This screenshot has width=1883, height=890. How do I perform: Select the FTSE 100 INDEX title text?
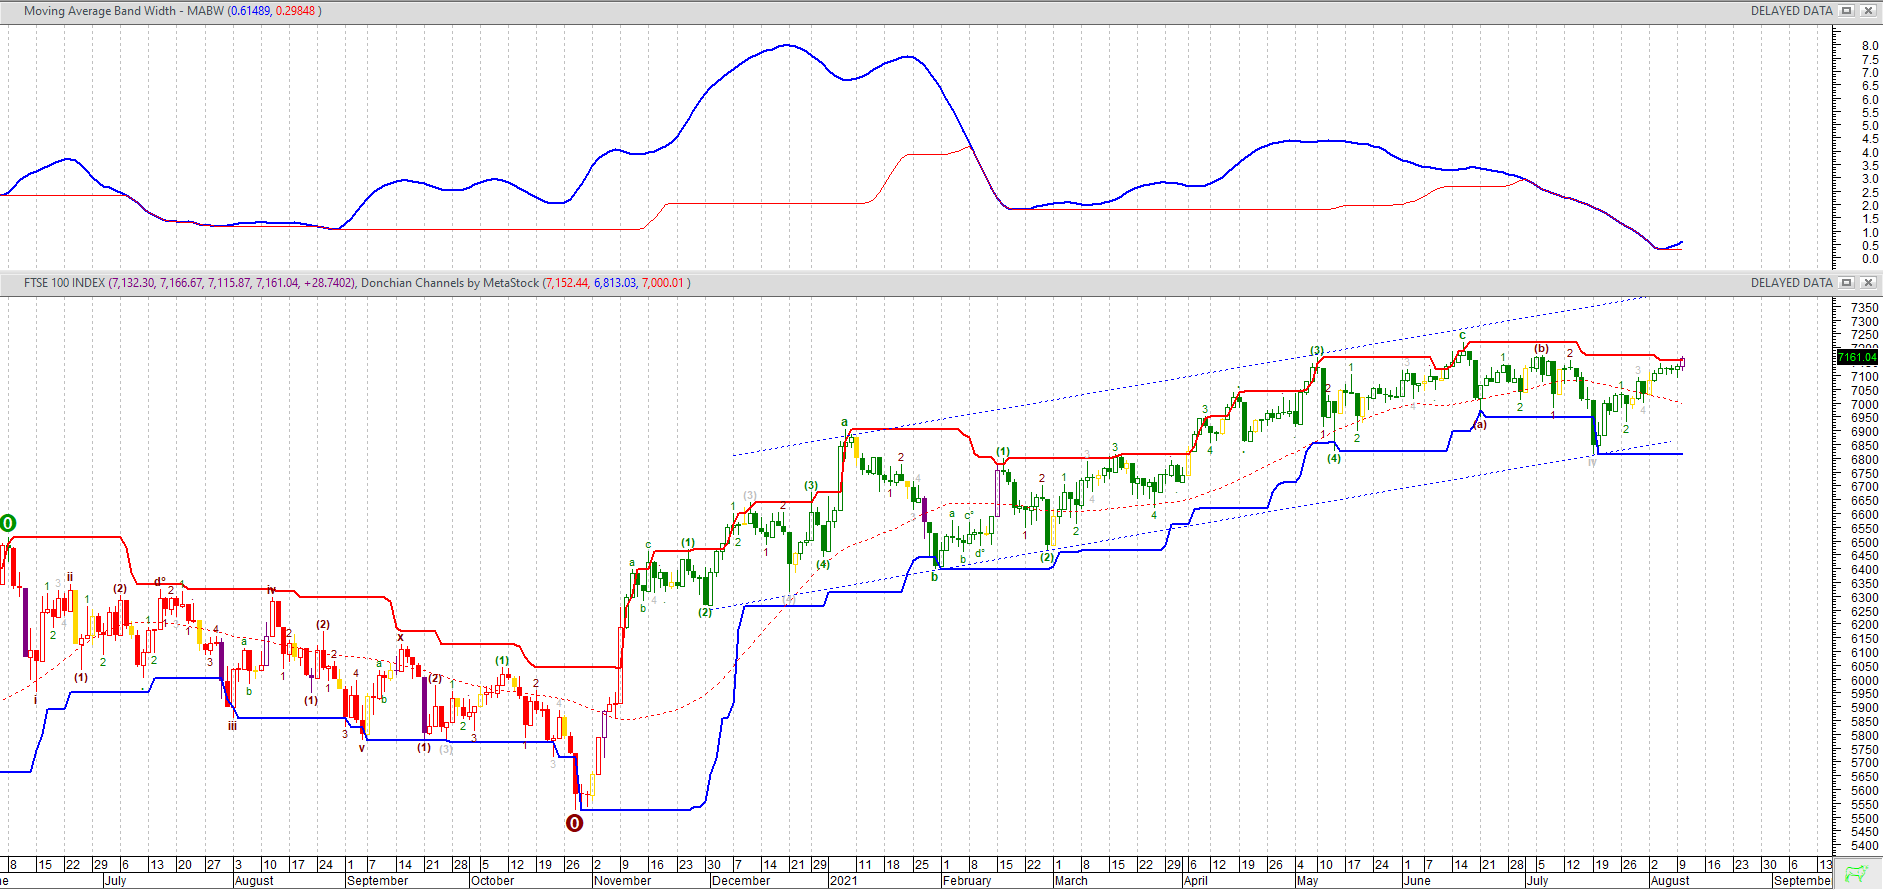64,283
